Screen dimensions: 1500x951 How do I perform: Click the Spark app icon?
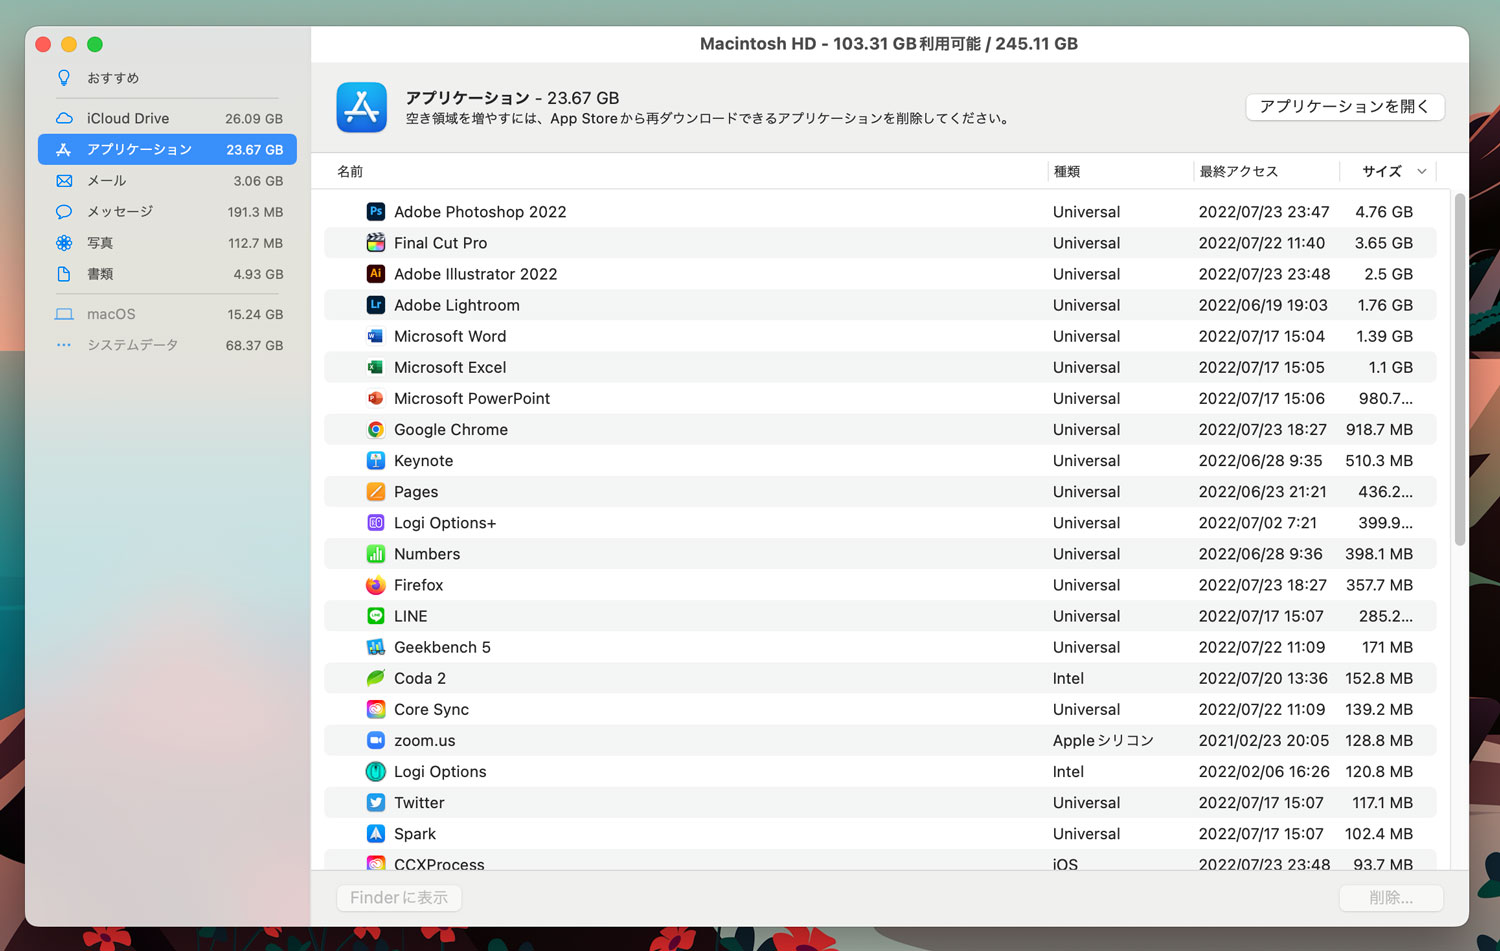(376, 834)
